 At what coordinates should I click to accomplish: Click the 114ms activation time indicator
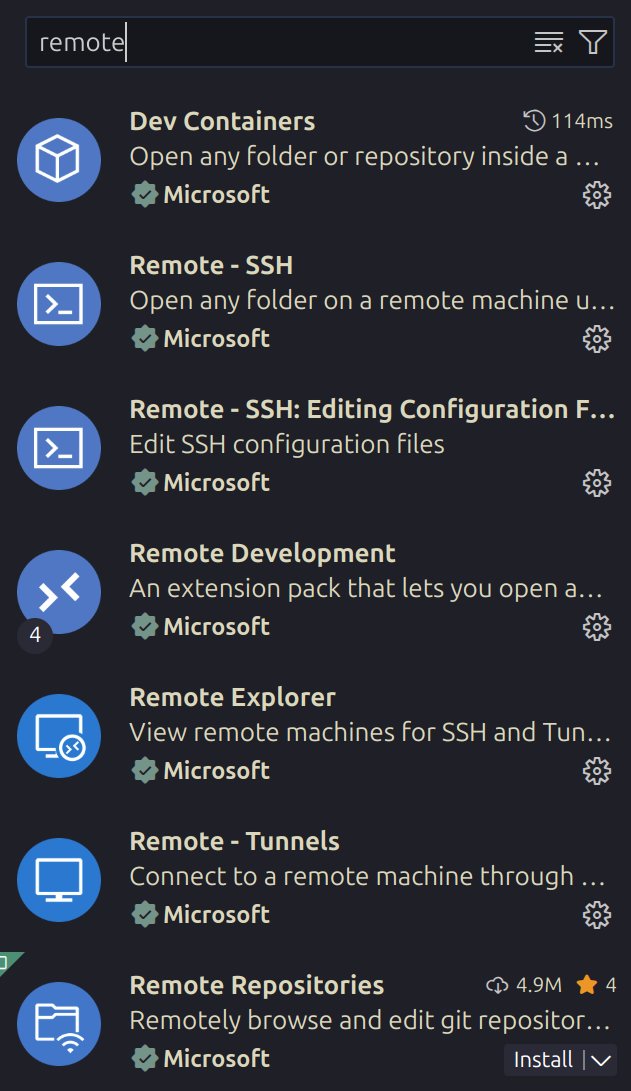[x=568, y=121]
